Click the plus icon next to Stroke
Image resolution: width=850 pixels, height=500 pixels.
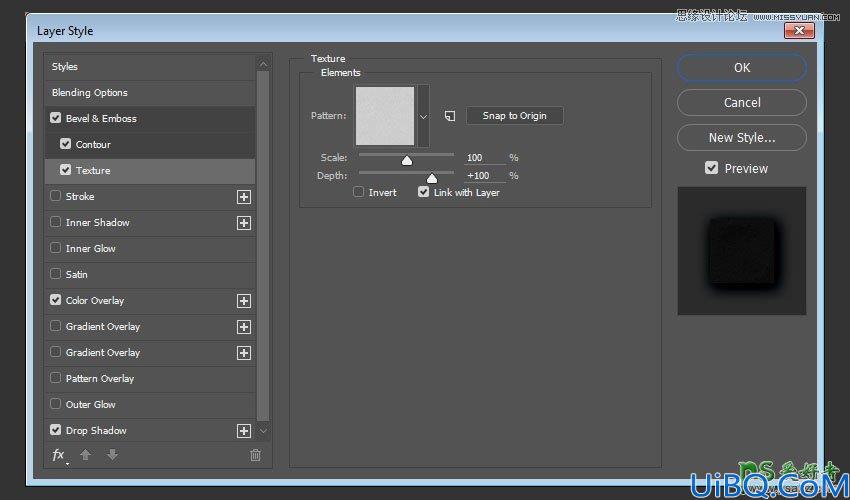tap(244, 197)
